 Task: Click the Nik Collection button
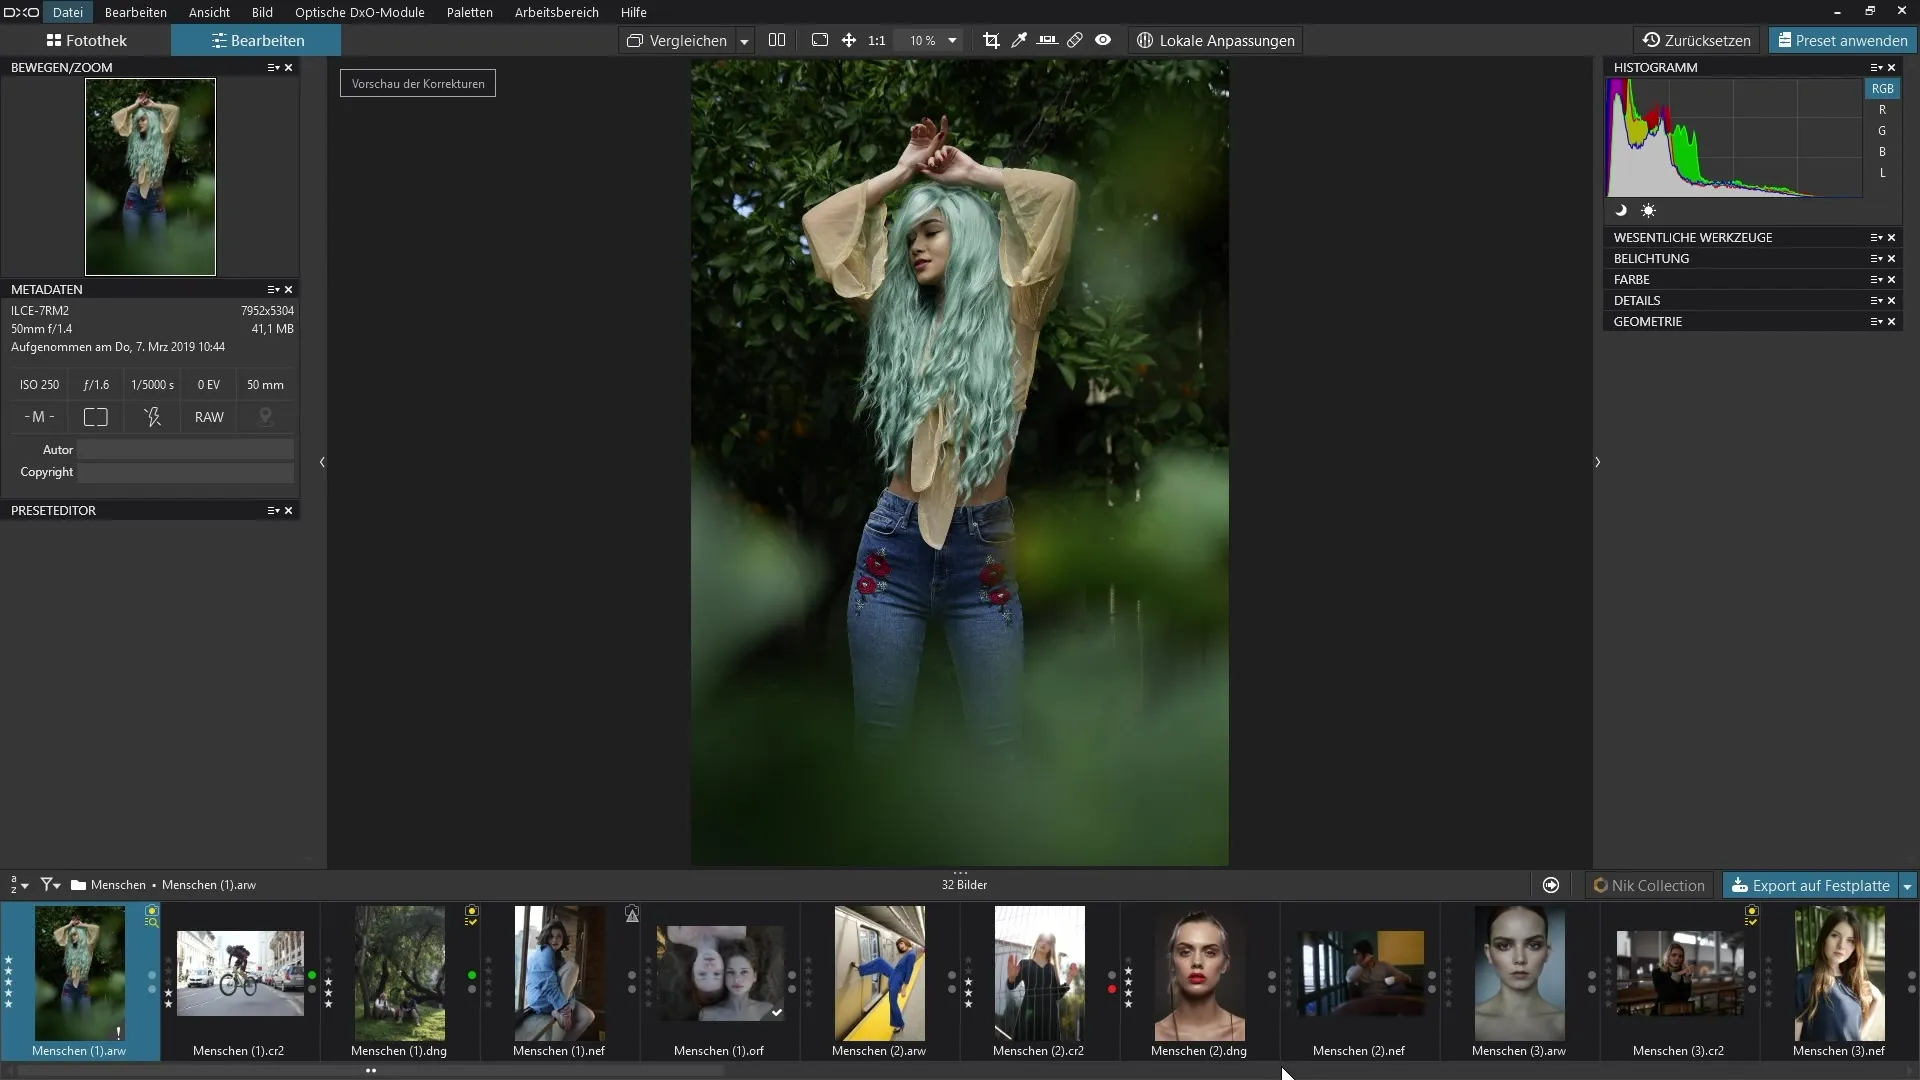point(1649,885)
